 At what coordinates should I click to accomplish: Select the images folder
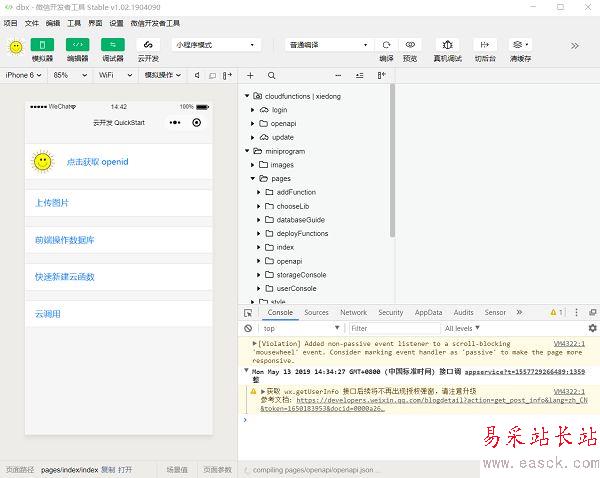coord(282,165)
